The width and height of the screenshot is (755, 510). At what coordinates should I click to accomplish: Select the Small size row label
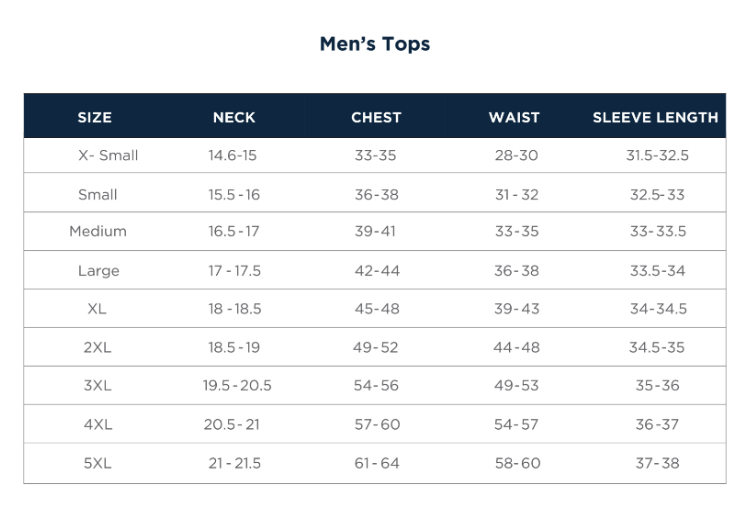(x=98, y=195)
